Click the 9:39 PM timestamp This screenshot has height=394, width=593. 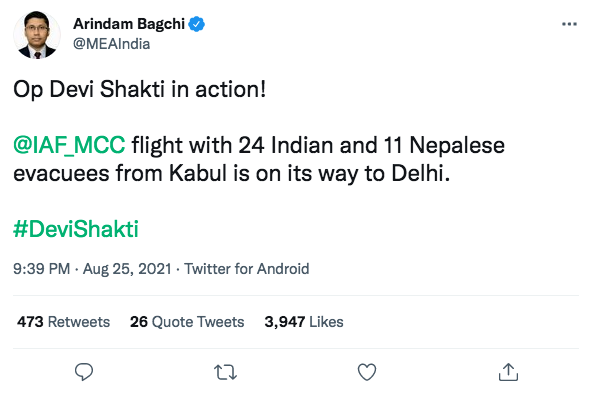(42, 269)
